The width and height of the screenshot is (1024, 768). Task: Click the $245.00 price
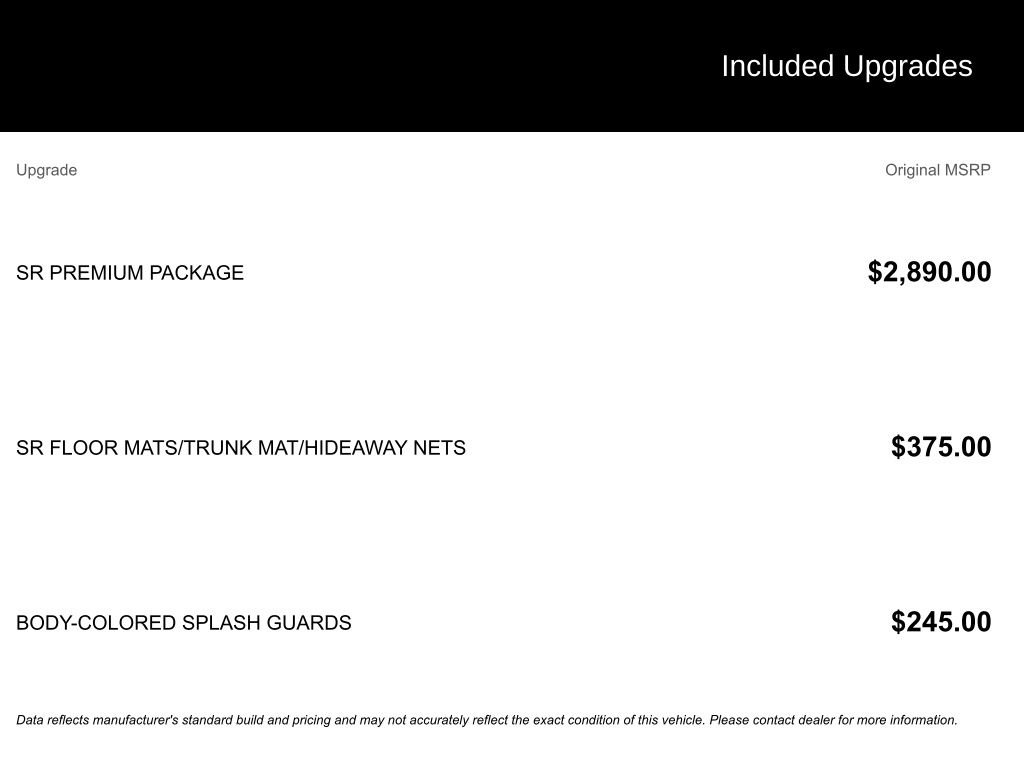point(941,622)
